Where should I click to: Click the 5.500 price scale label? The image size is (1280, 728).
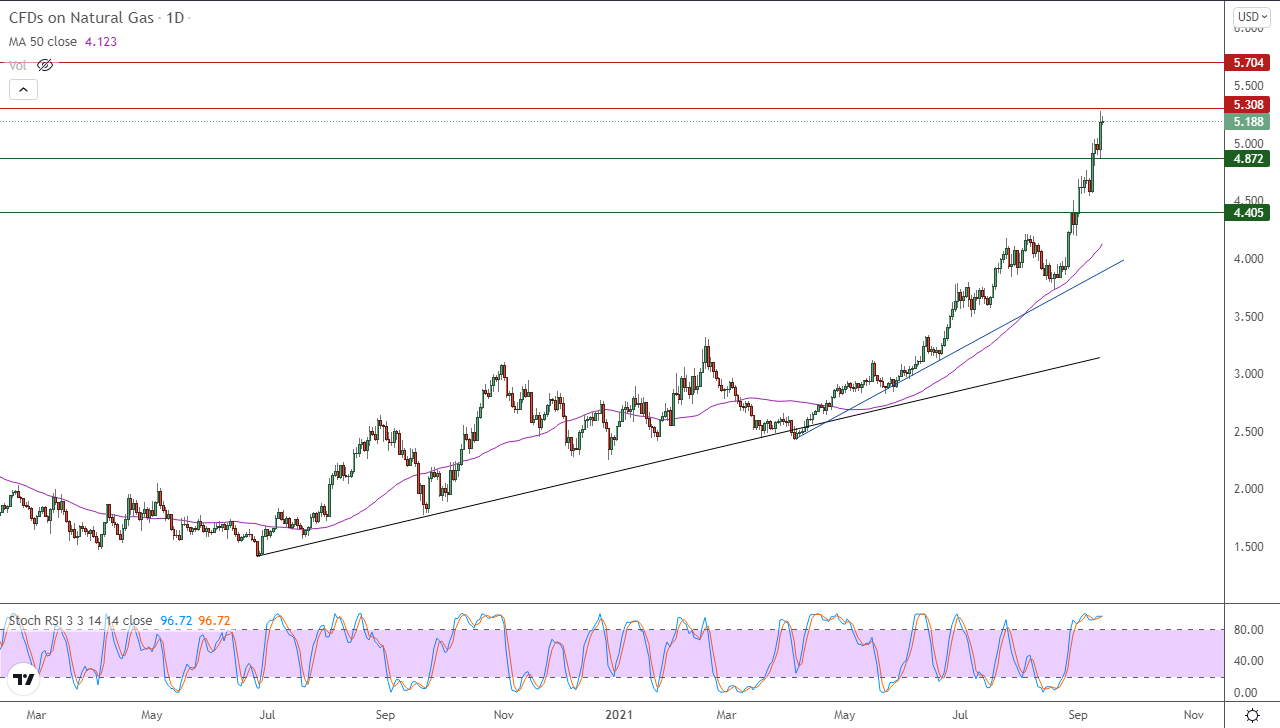pyautogui.click(x=1249, y=87)
